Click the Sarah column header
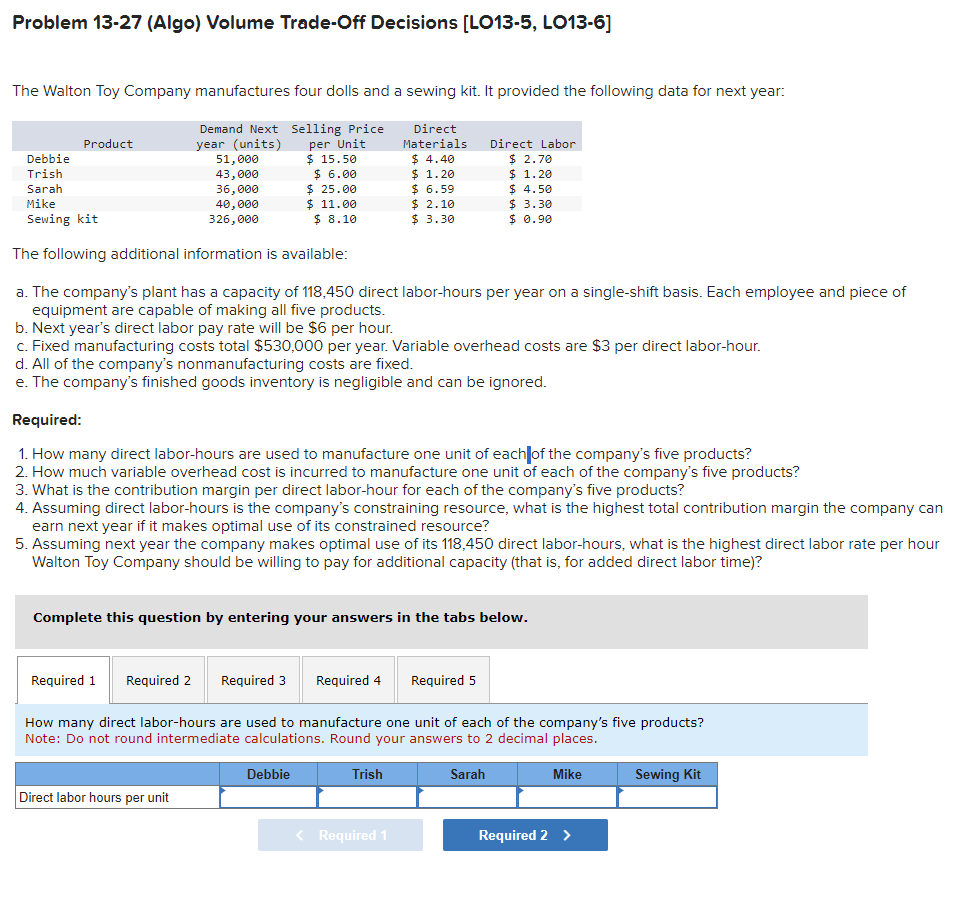The image size is (967, 907). (467, 774)
